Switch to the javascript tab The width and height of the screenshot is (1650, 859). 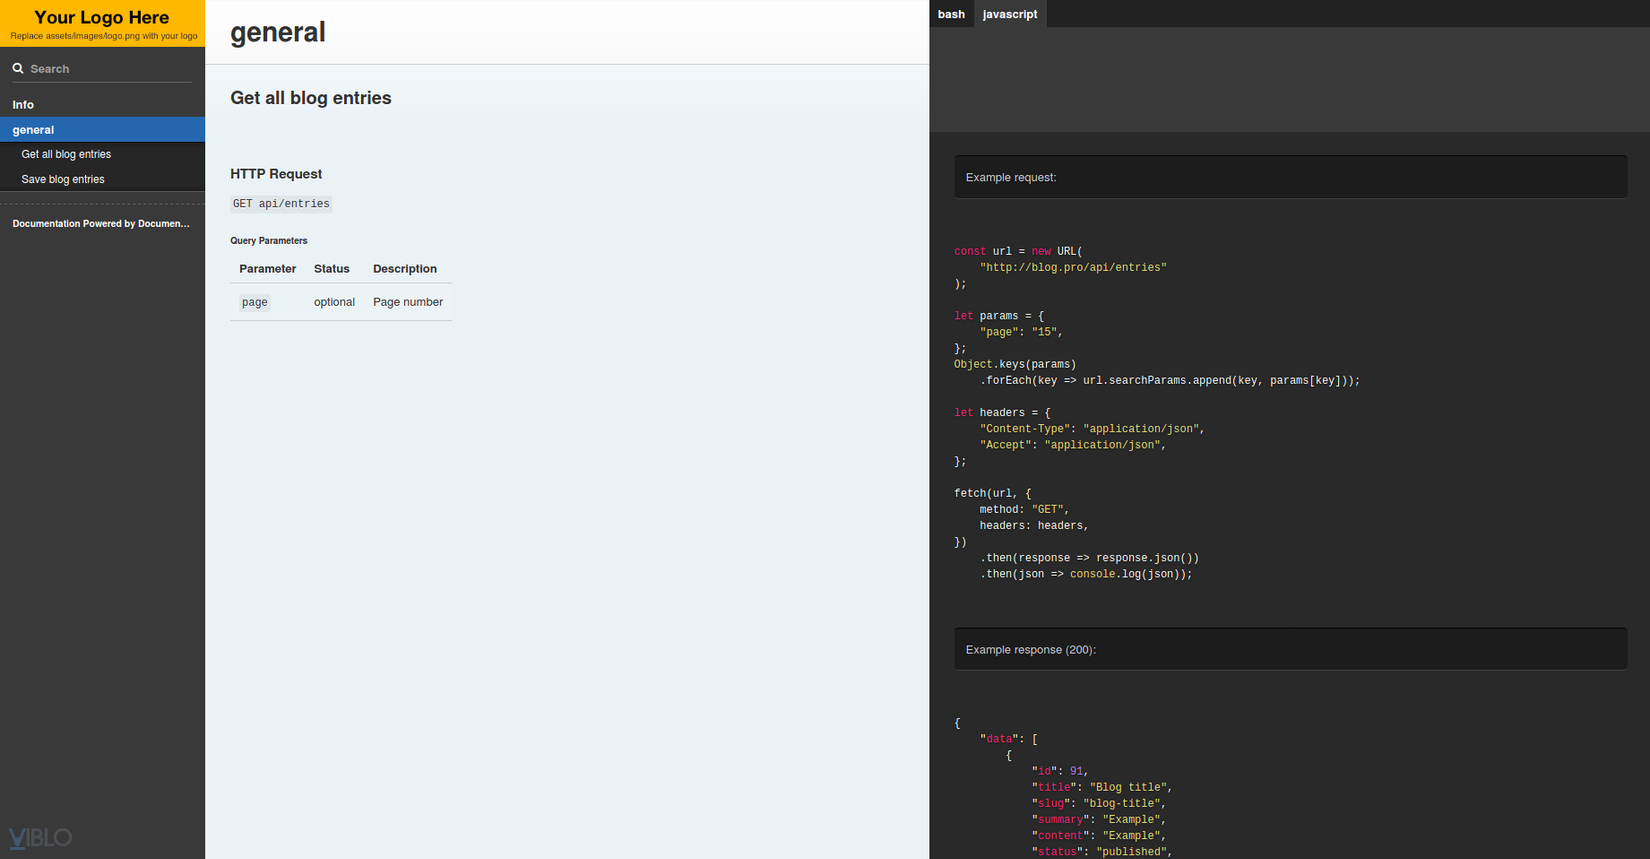(x=1009, y=14)
